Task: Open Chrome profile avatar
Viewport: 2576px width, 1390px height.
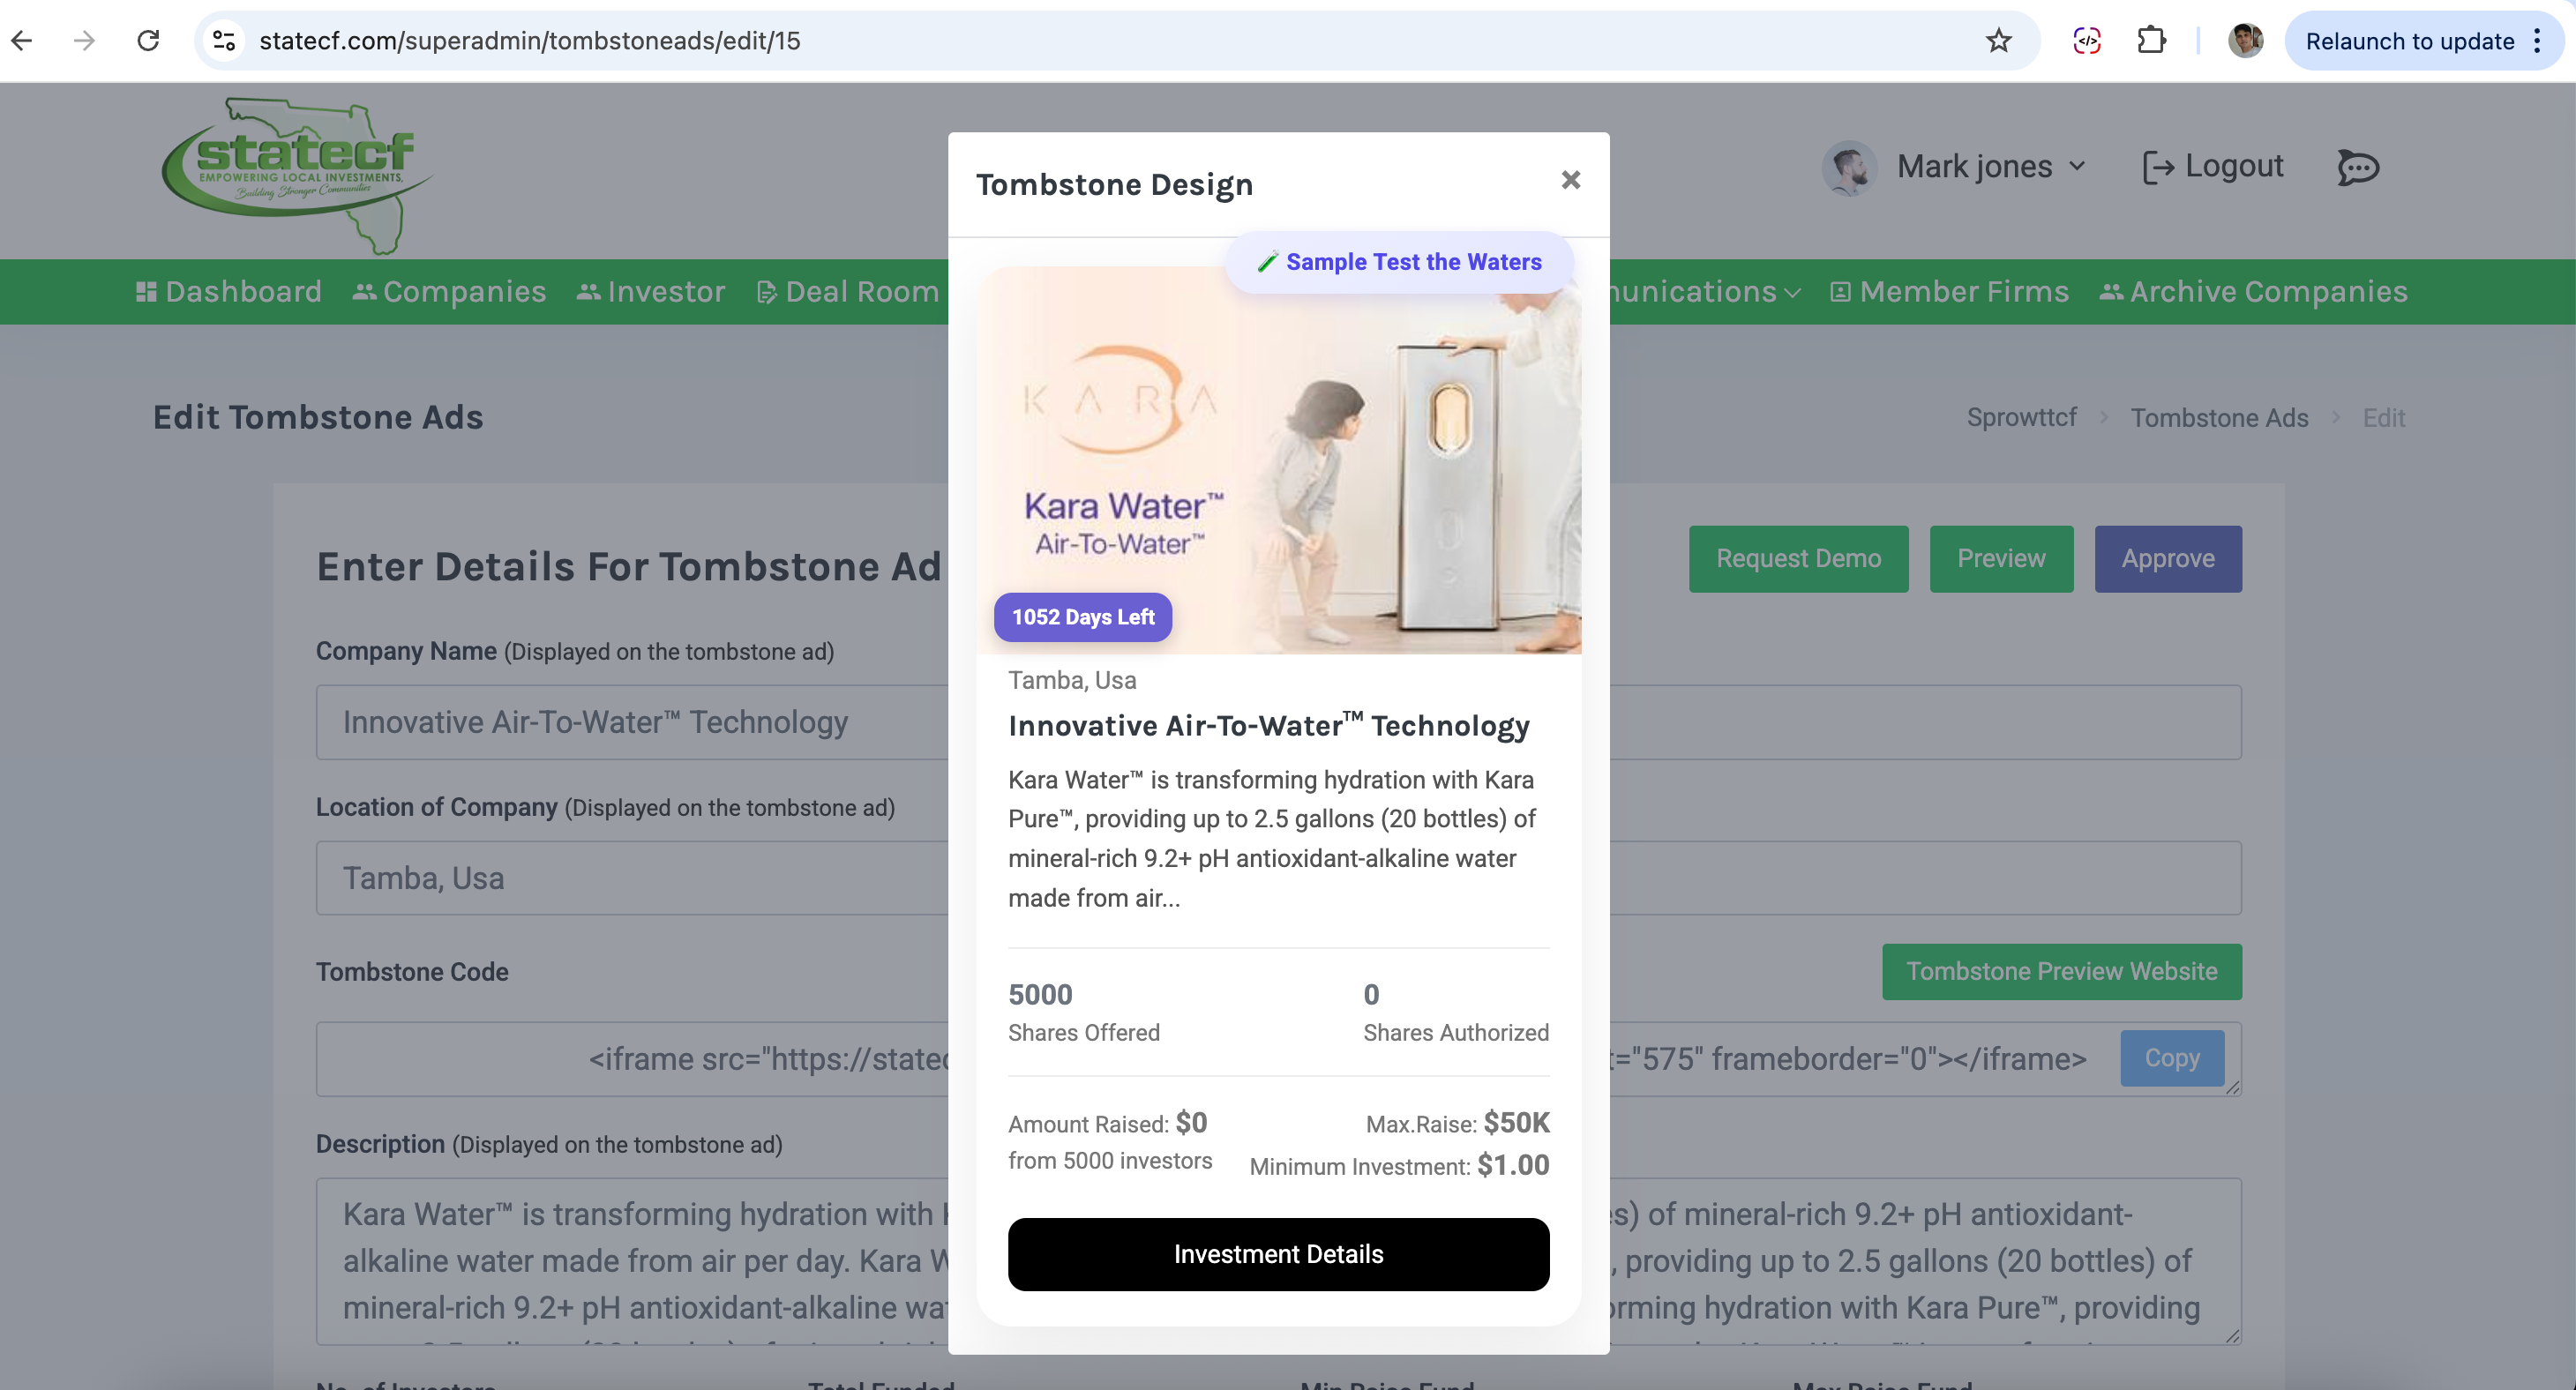Action: (2245, 41)
